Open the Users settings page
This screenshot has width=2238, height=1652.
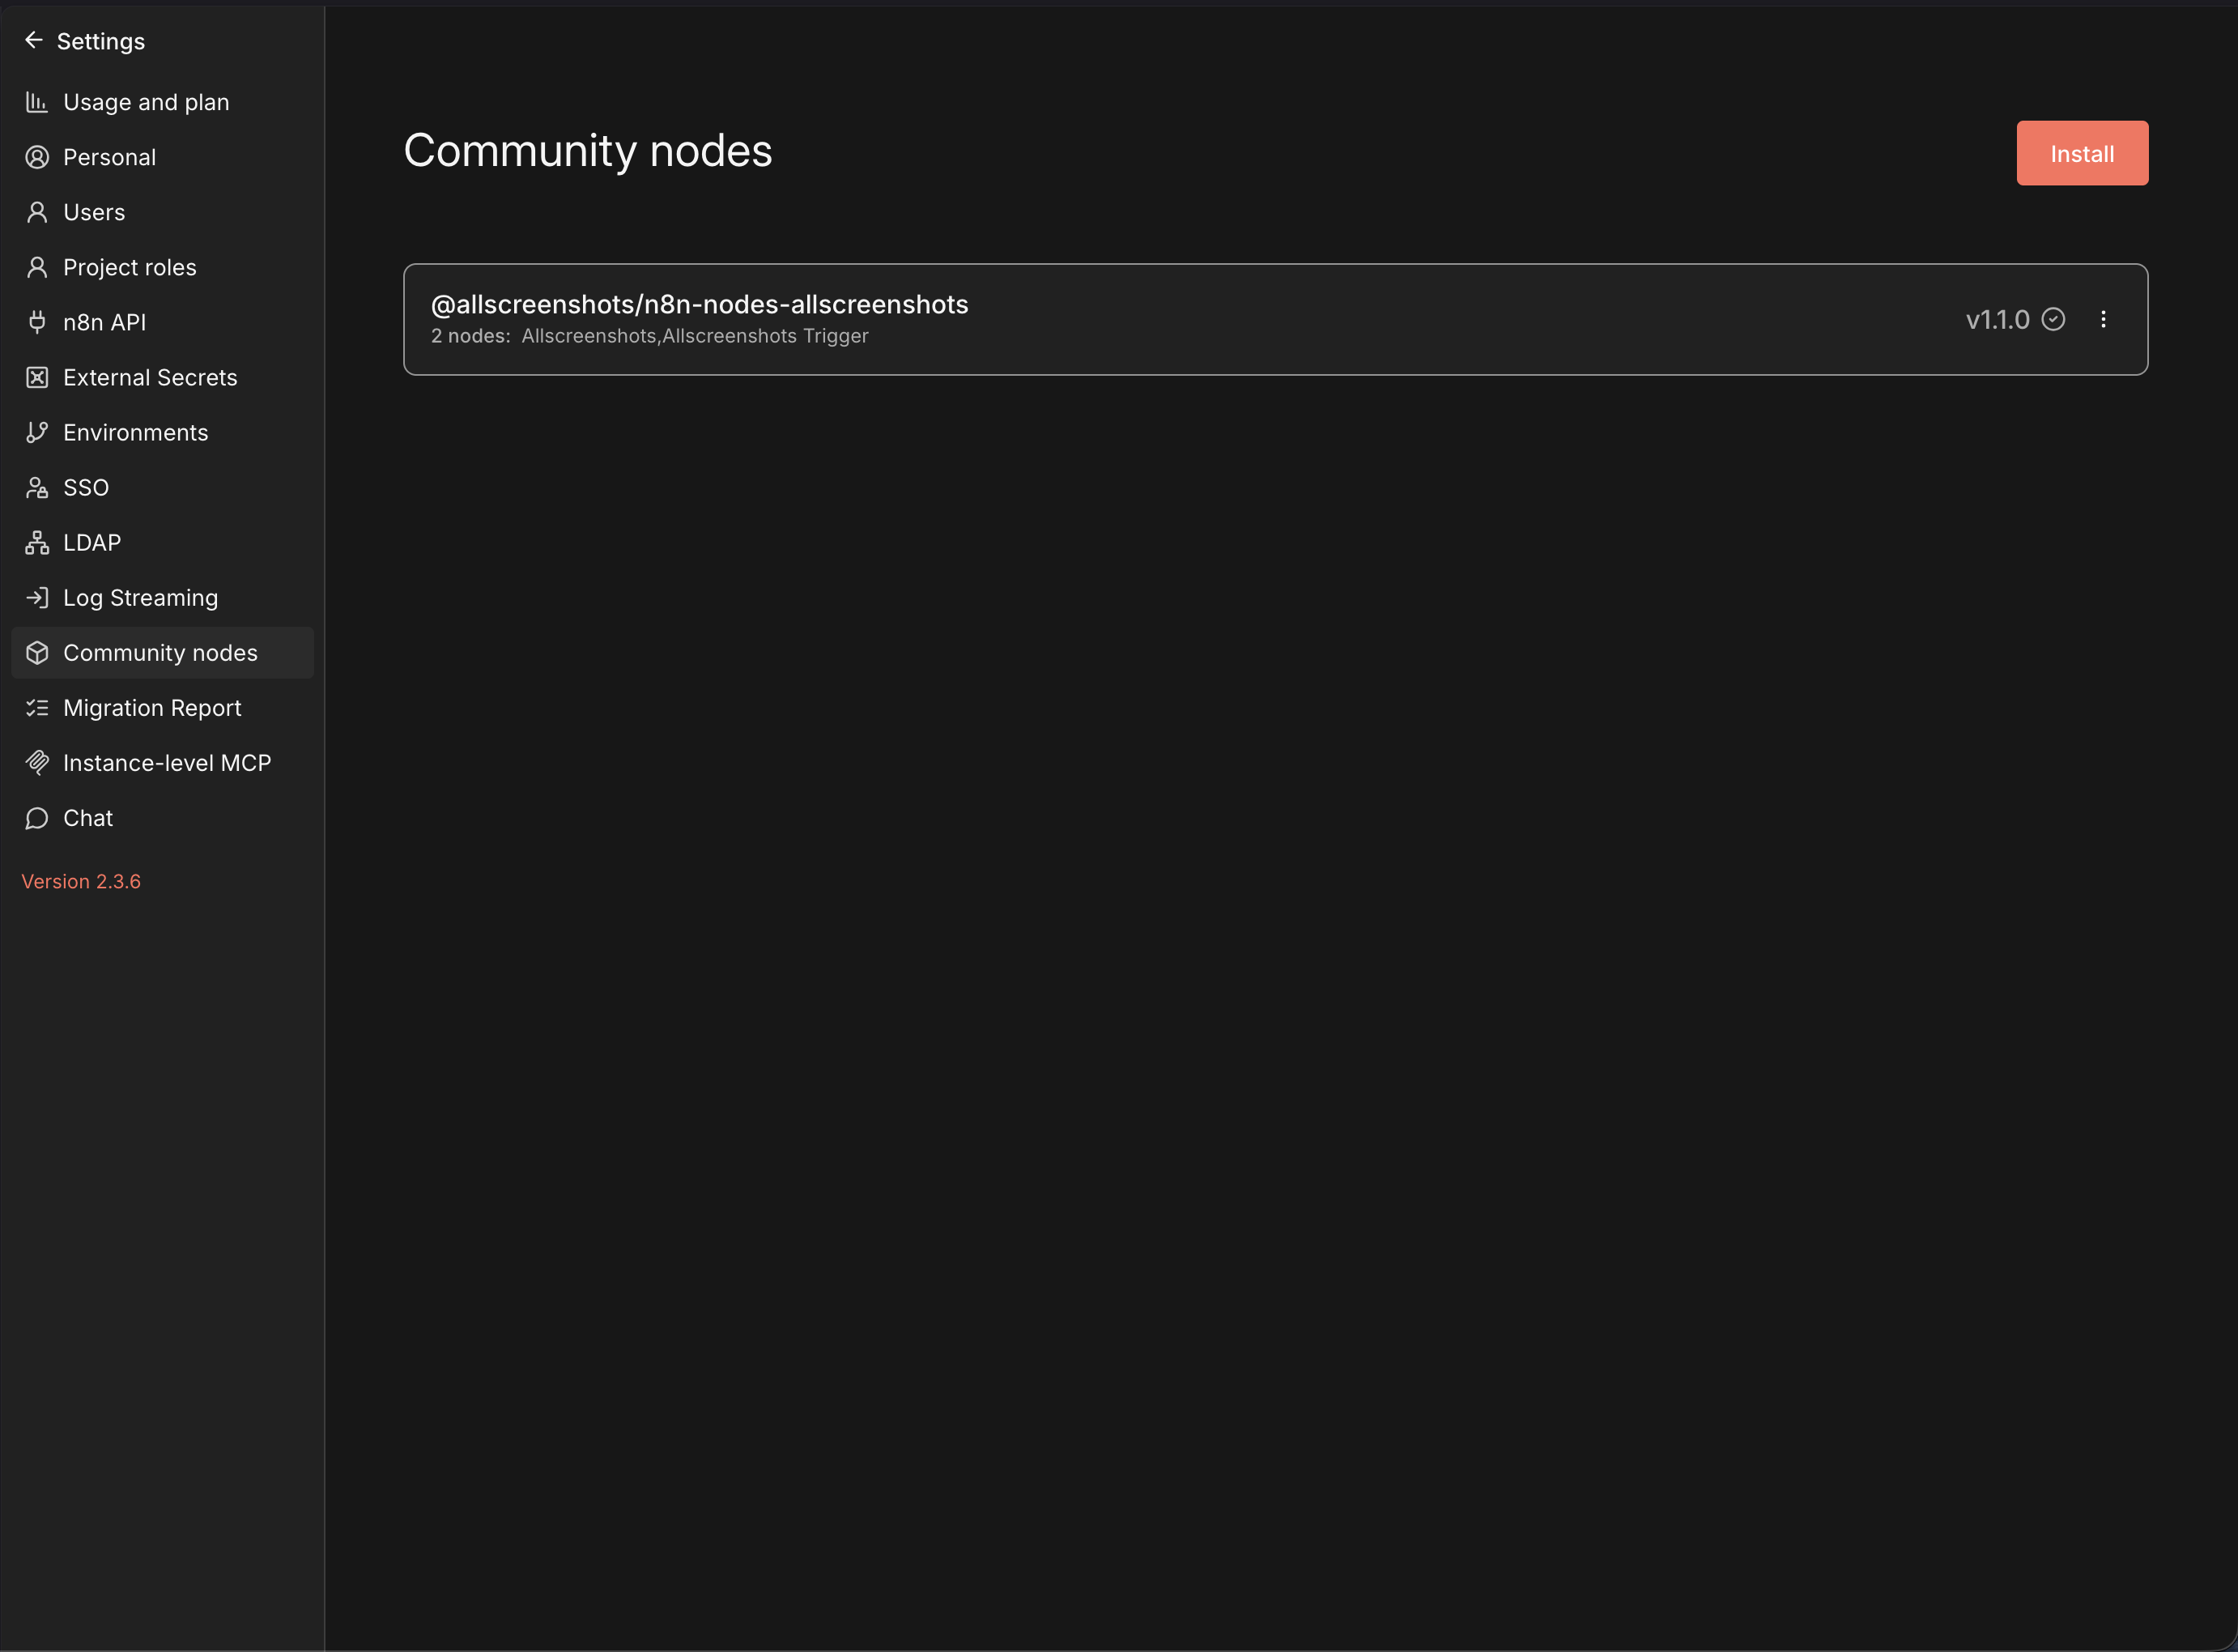162,212
